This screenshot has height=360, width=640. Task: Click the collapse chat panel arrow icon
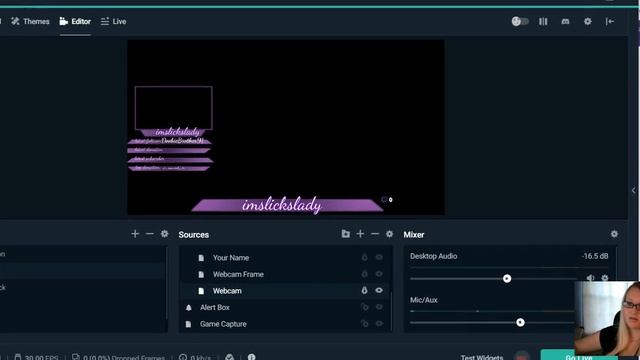click(x=610, y=21)
